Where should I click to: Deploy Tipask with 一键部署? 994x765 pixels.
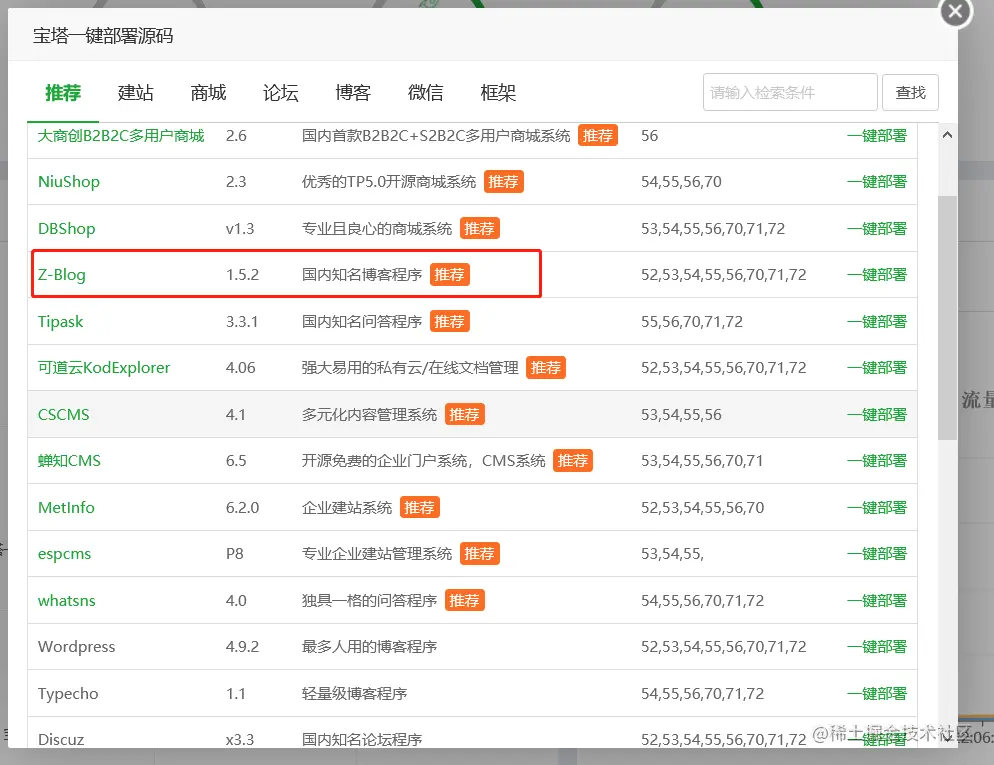coord(877,321)
